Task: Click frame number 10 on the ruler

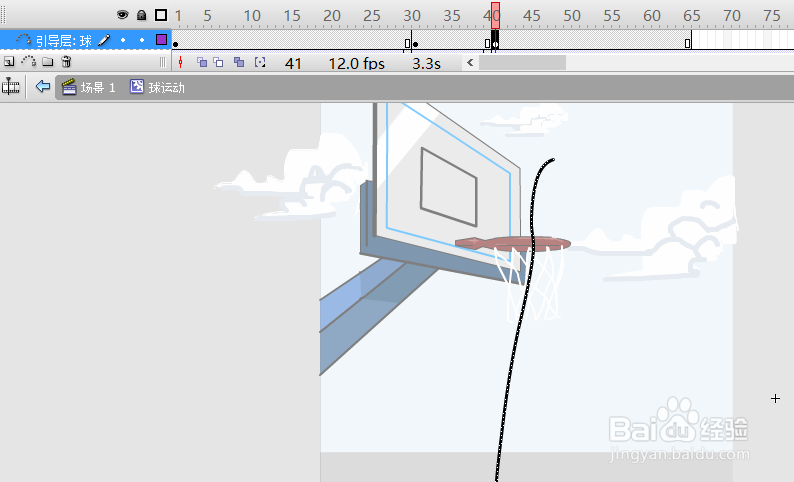Action: (x=252, y=16)
